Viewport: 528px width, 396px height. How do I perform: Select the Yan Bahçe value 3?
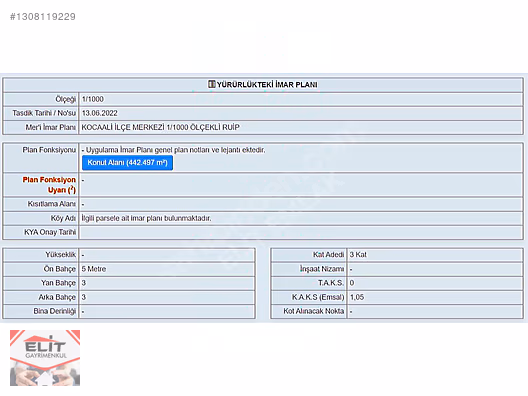84,283
